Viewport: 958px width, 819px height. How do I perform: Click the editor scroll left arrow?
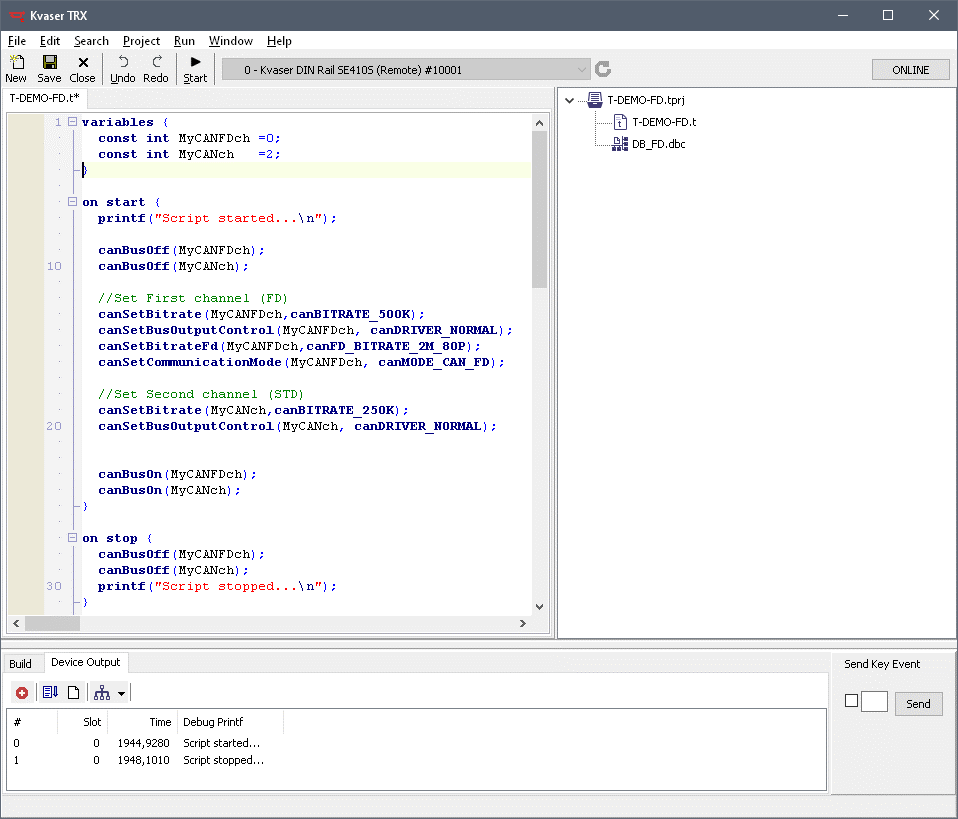click(x=16, y=623)
